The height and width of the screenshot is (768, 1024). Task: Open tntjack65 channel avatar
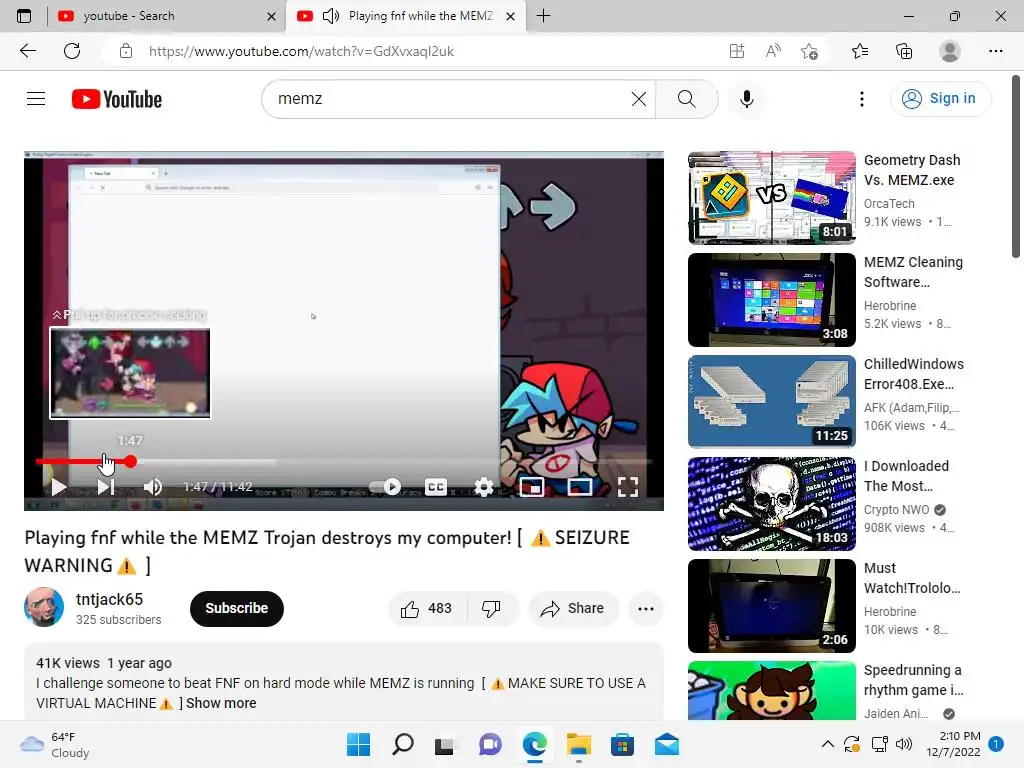[x=44, y=607]
